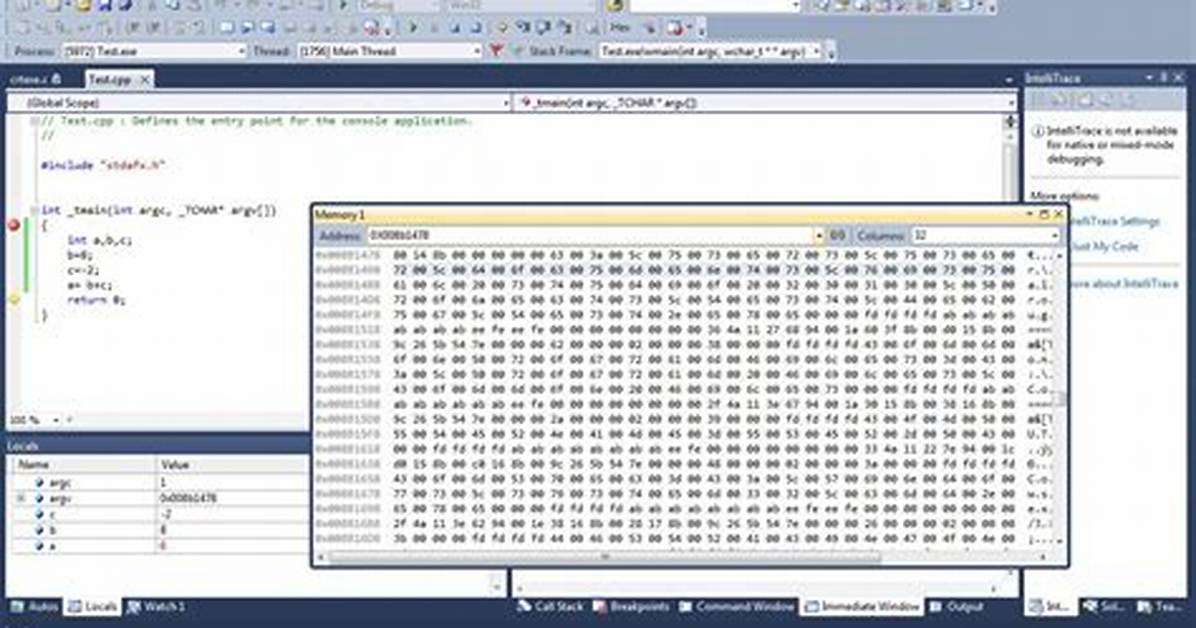Viewport: 1196px width, 628px height.
Task: Open the Memory 1 window options arrow
Action: point(1029,214)
